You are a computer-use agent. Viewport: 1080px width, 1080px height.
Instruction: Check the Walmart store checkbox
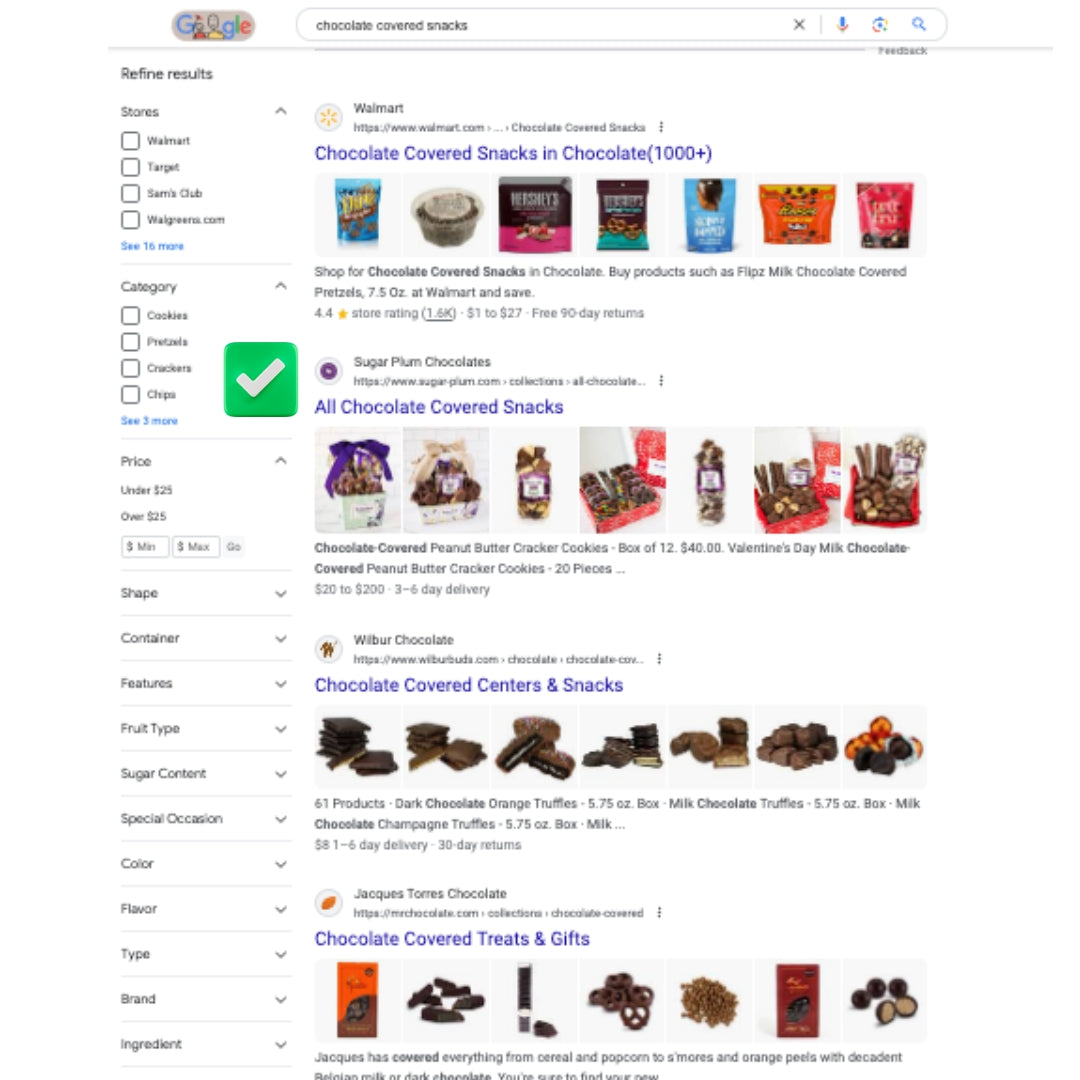(x=130, y=141)
